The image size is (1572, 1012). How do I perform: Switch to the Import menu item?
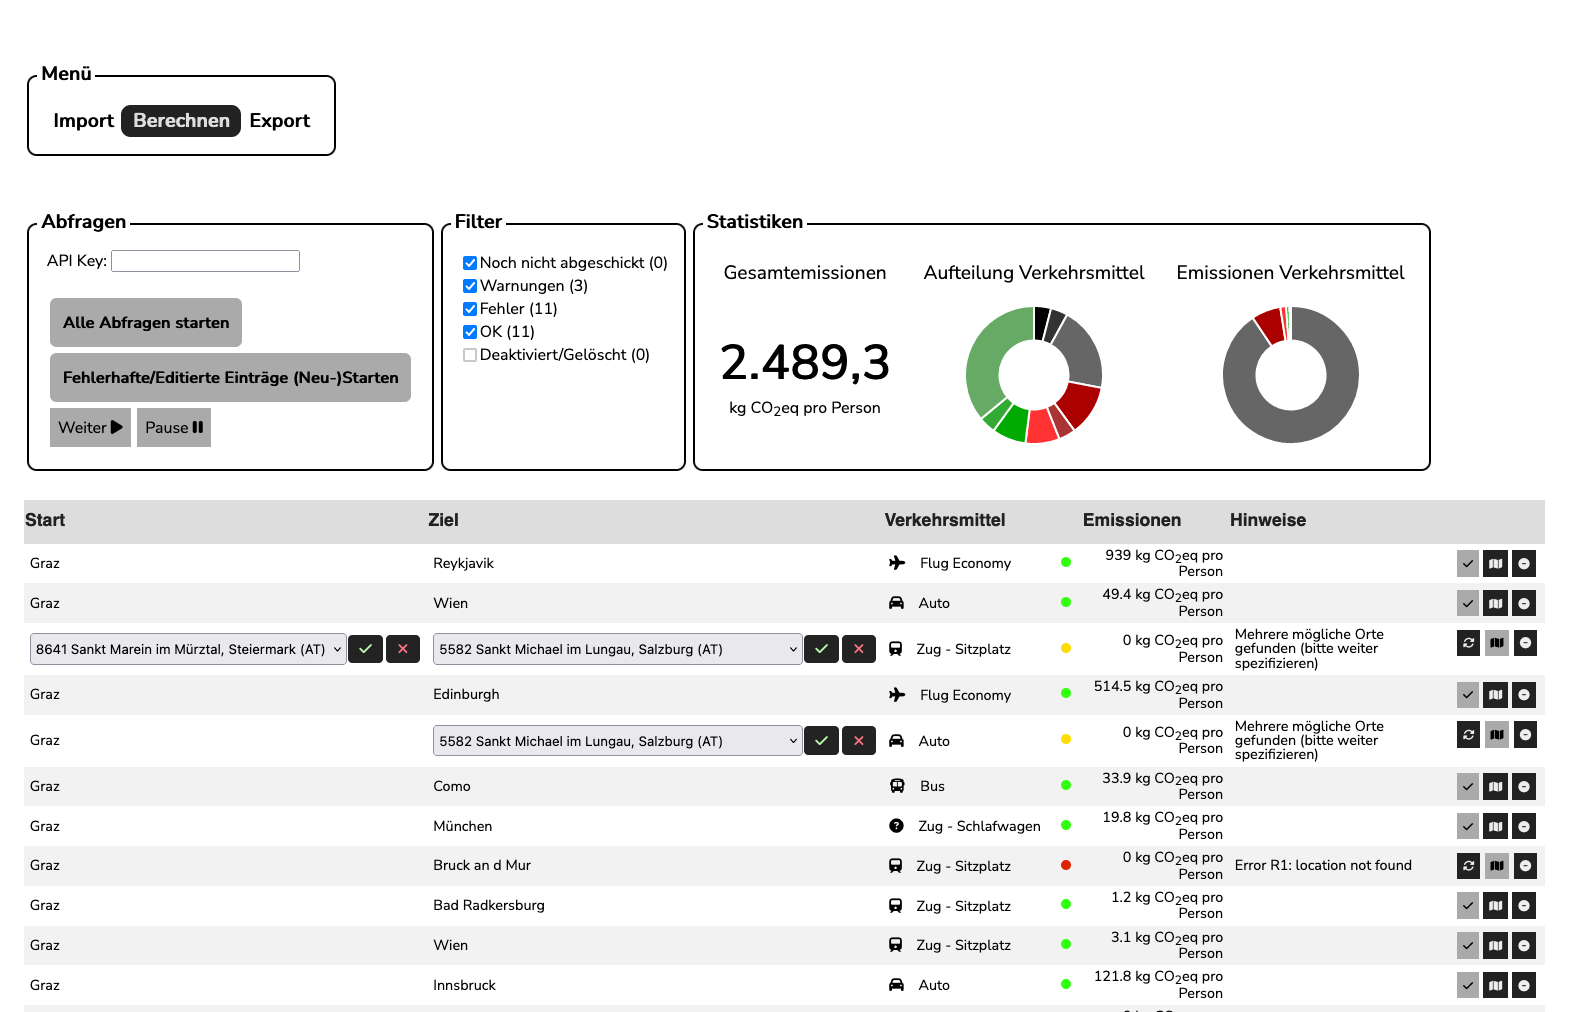coord(83,121)
